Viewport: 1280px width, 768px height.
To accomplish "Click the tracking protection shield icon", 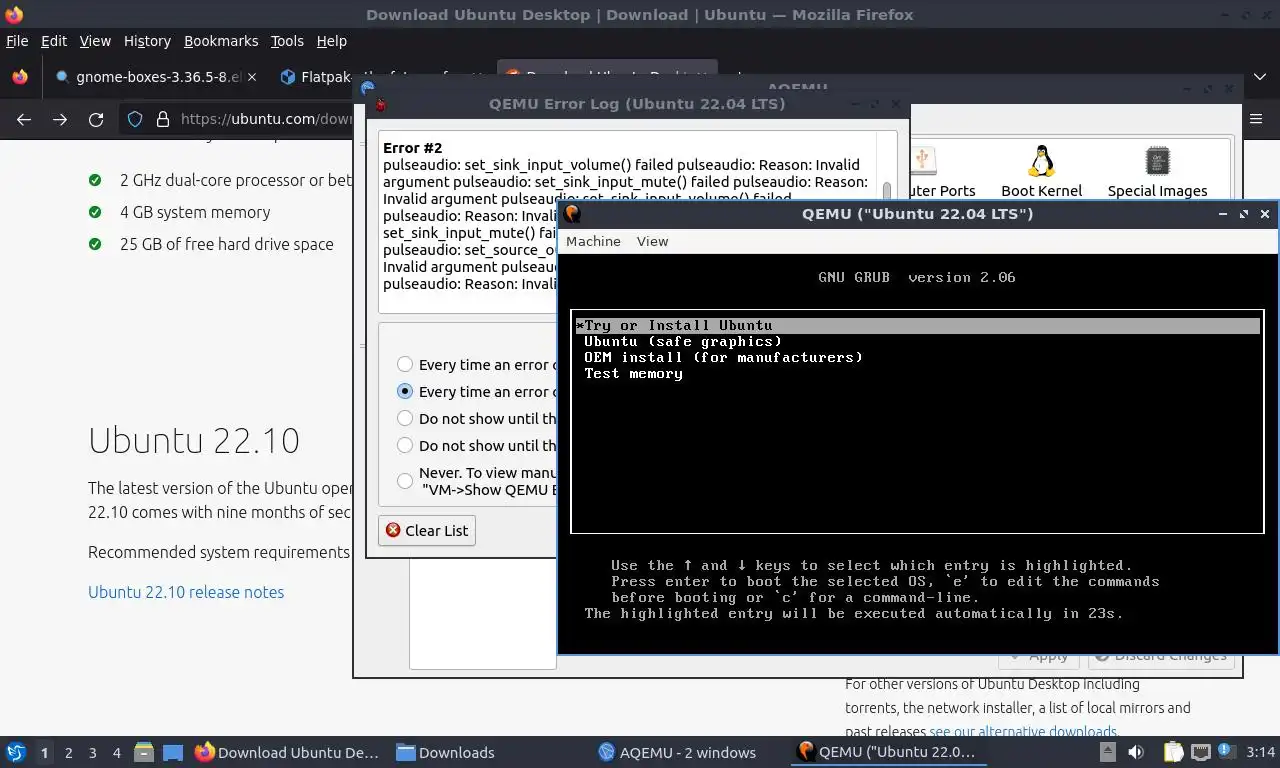I will pyautogui.click(x=135, y=119).
